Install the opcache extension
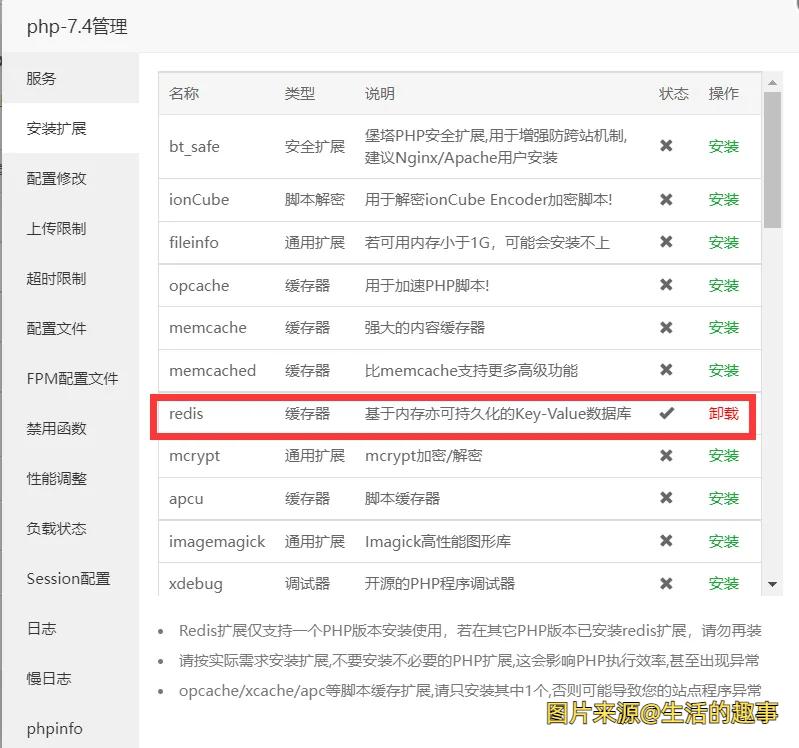Viewport: 799px width, 748px height. (x=723, y=285)
